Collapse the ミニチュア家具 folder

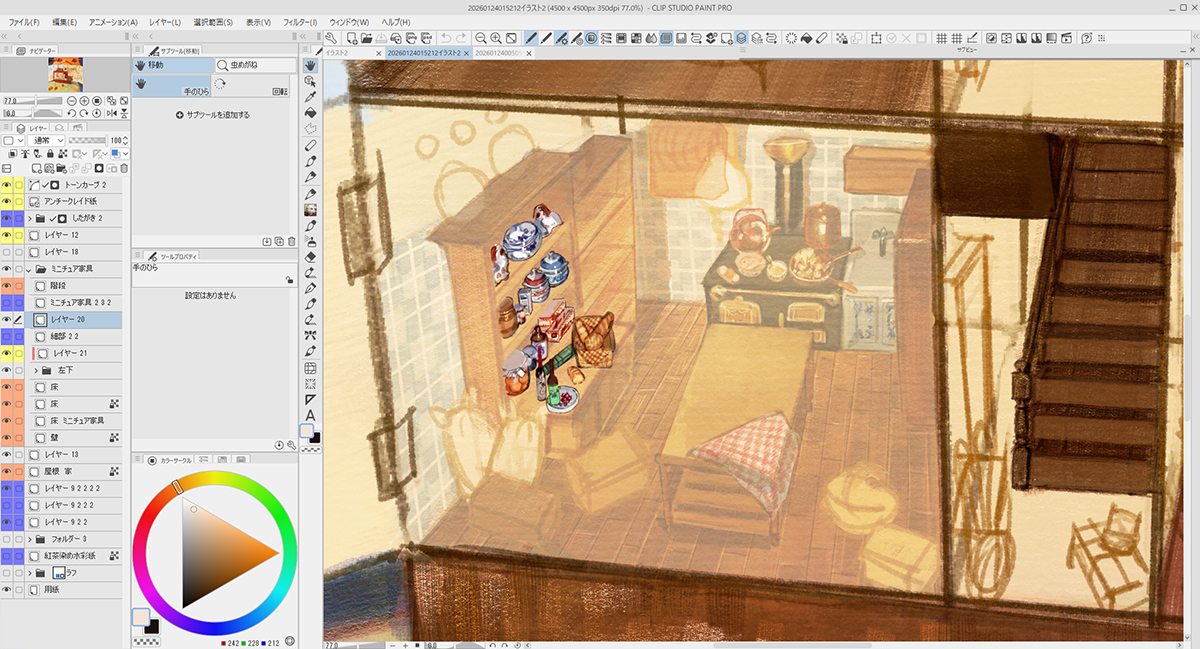tap(28, 269)
